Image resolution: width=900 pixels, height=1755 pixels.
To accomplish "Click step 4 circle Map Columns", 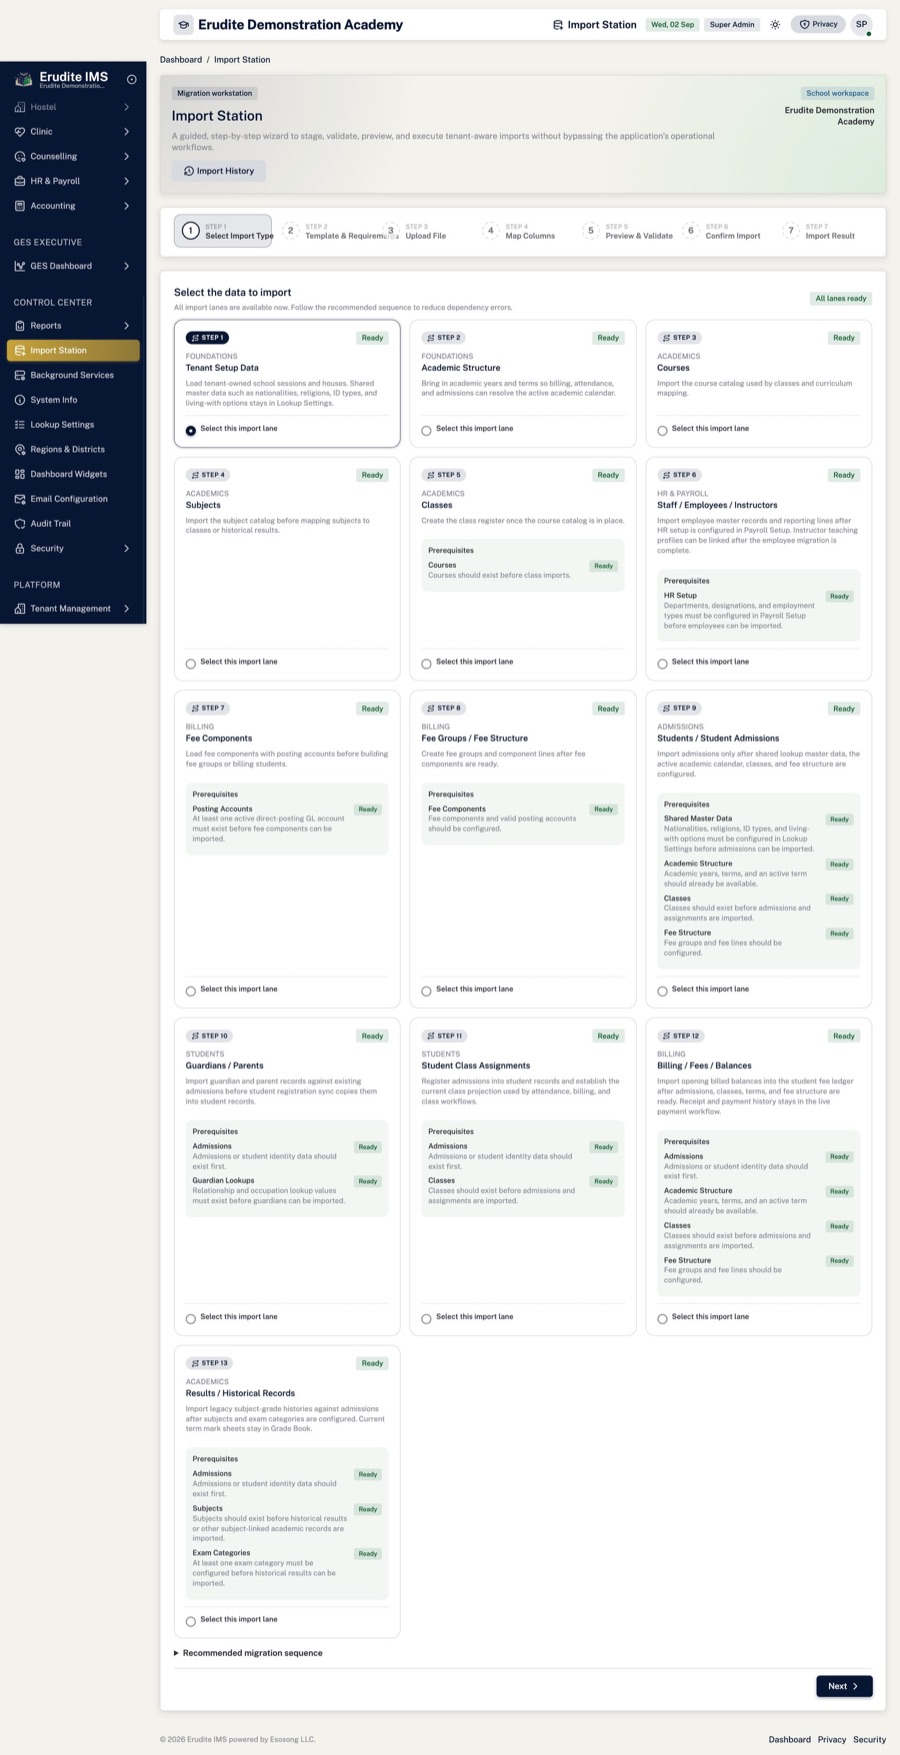I will point(490,231).
